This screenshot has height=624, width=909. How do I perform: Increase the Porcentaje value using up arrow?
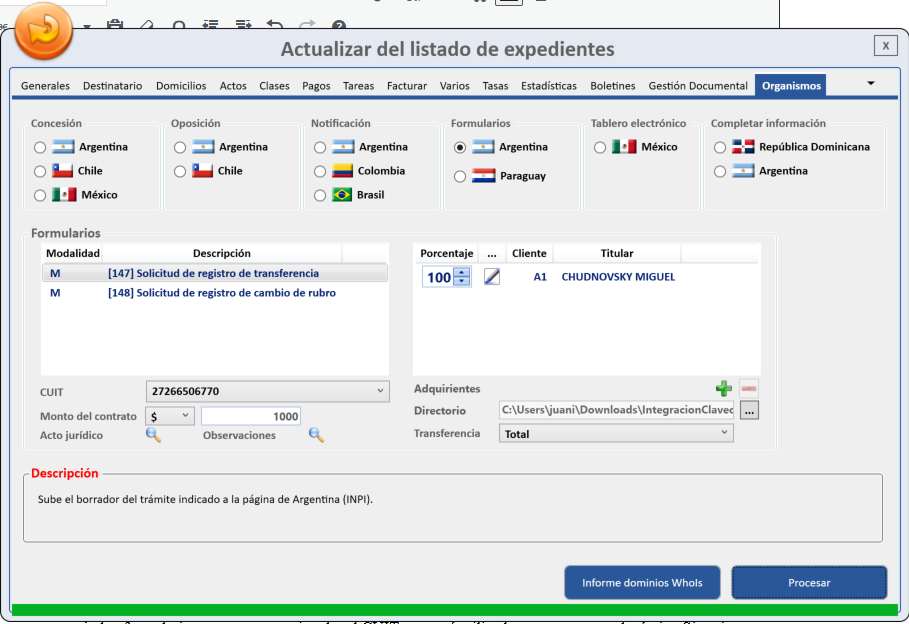click(x=461, y=272)
